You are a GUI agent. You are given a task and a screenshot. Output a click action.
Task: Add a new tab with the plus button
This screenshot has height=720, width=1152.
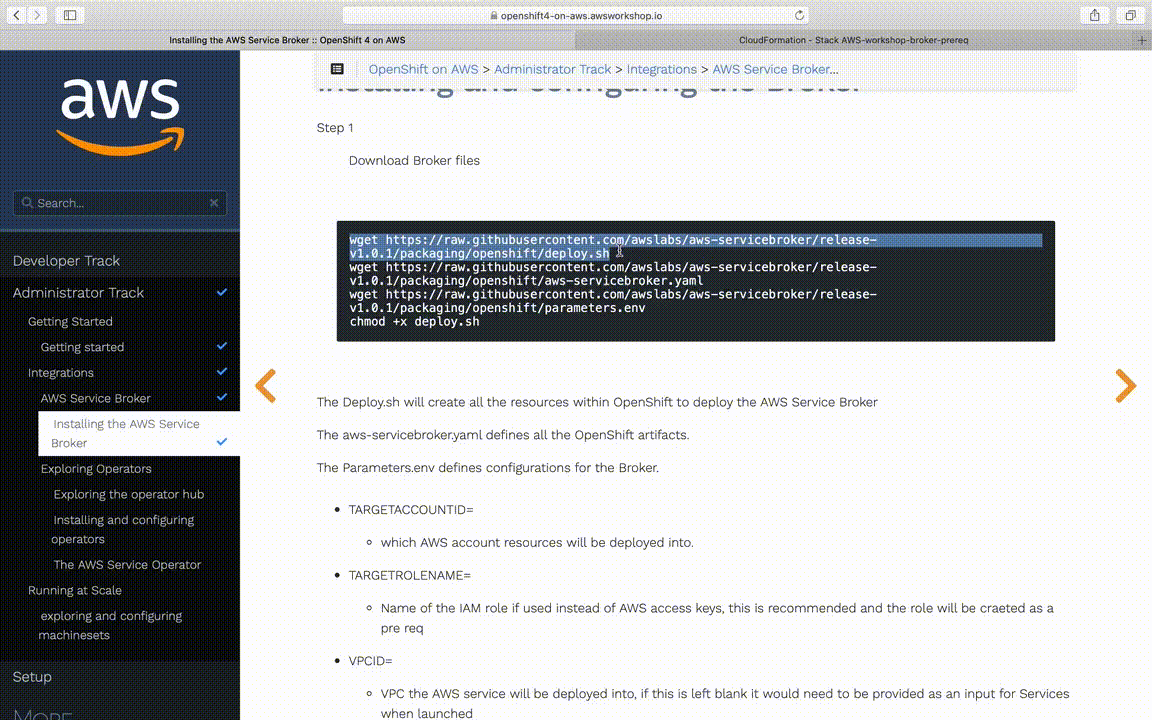click(1142, 40)
